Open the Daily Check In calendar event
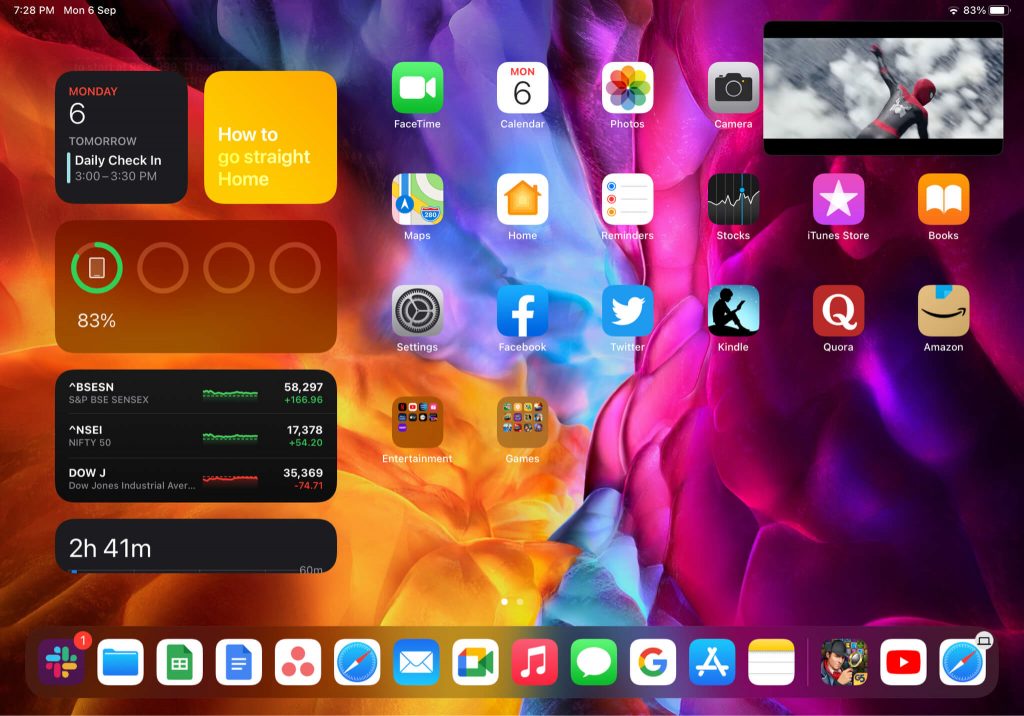Viewport: 1024px width, 716px height. [x=115, y=167]
